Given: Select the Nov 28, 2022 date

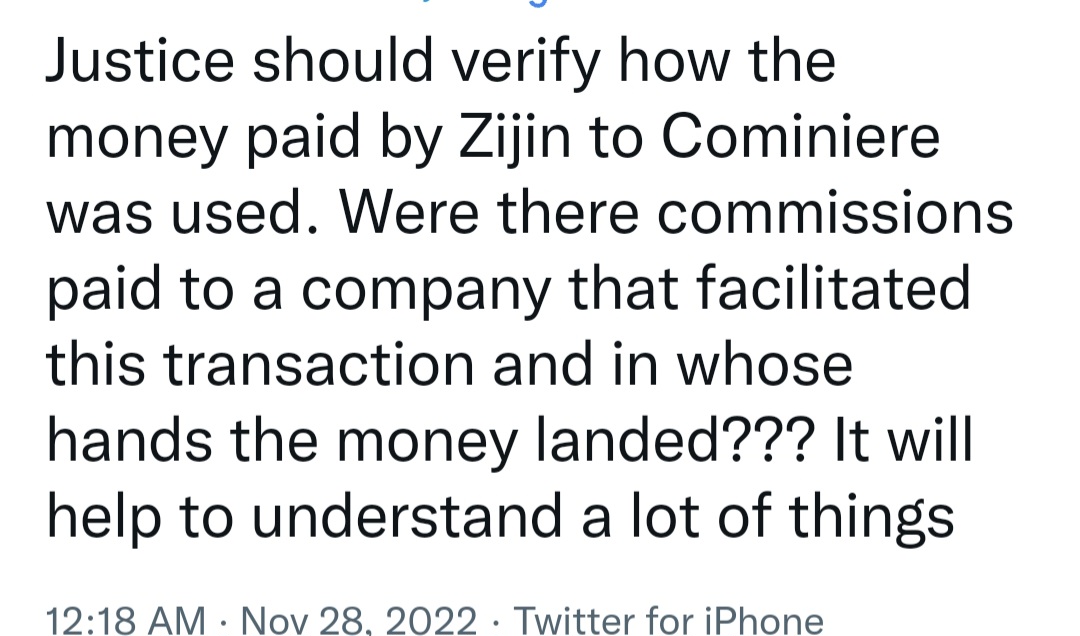Looking at the screenshot, I should pyautogui.click(x=359, y=619).
